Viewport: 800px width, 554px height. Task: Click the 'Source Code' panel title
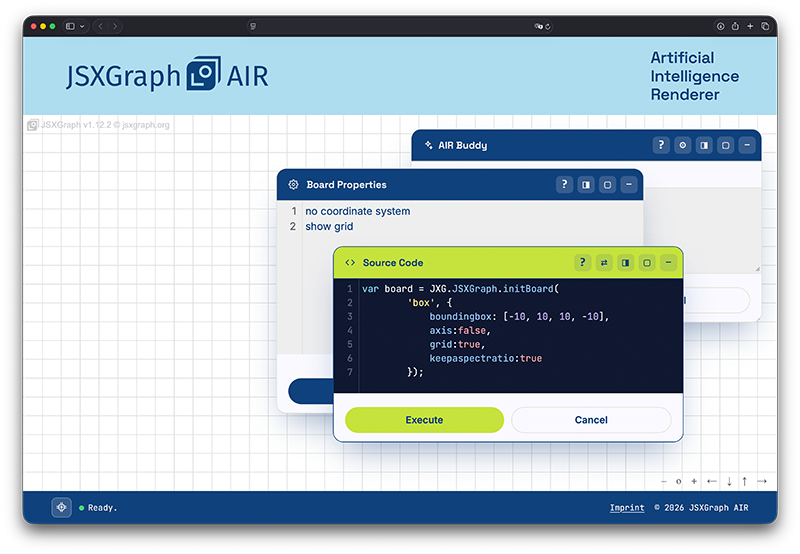pos(393,263)
